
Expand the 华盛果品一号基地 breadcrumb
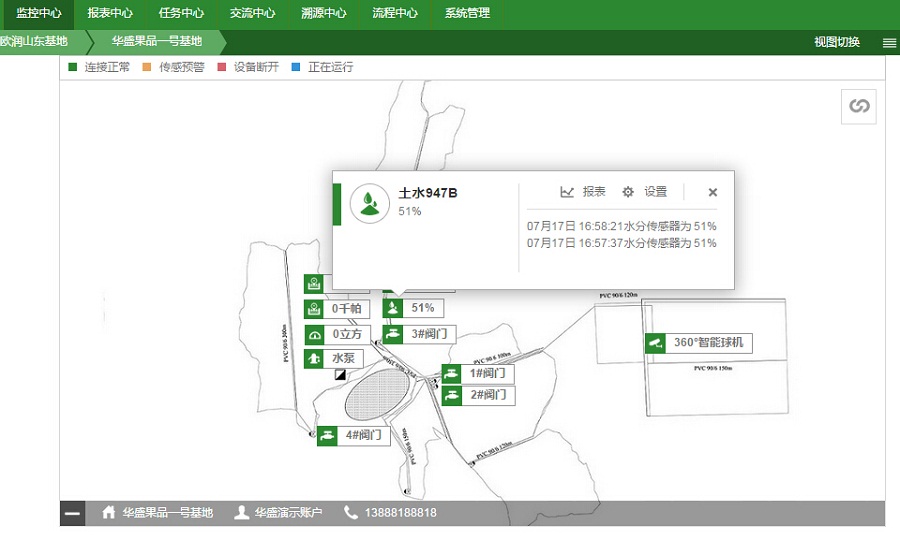point(156,42)
